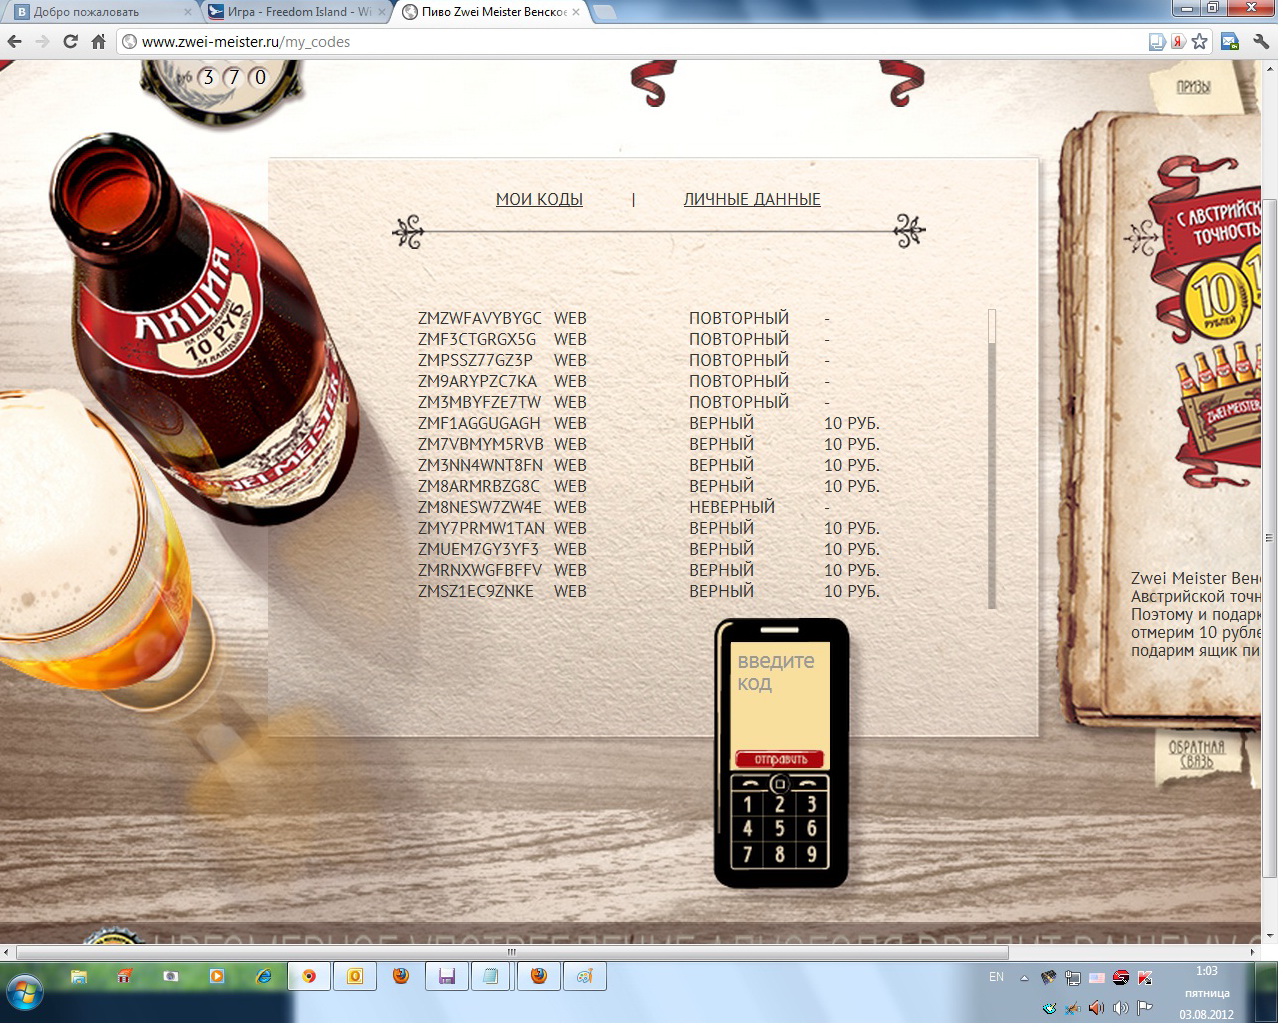The width and height of the screenshot is (1283, 1029).
Task: Click the codes list scrollbar thumb
Action: pyautogui.click(x=992, y=326)
